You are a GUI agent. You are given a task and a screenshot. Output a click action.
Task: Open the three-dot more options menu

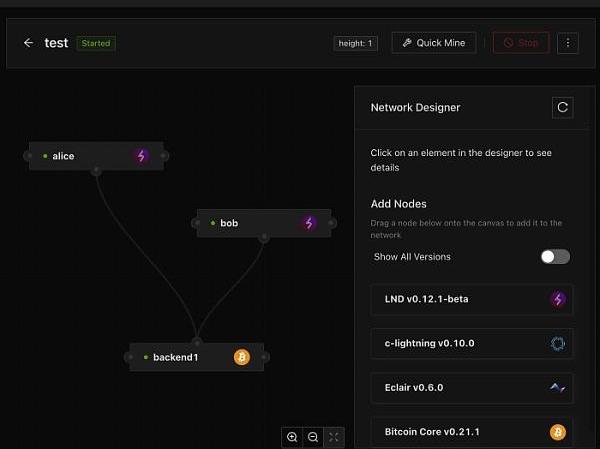tap(567, 43)
